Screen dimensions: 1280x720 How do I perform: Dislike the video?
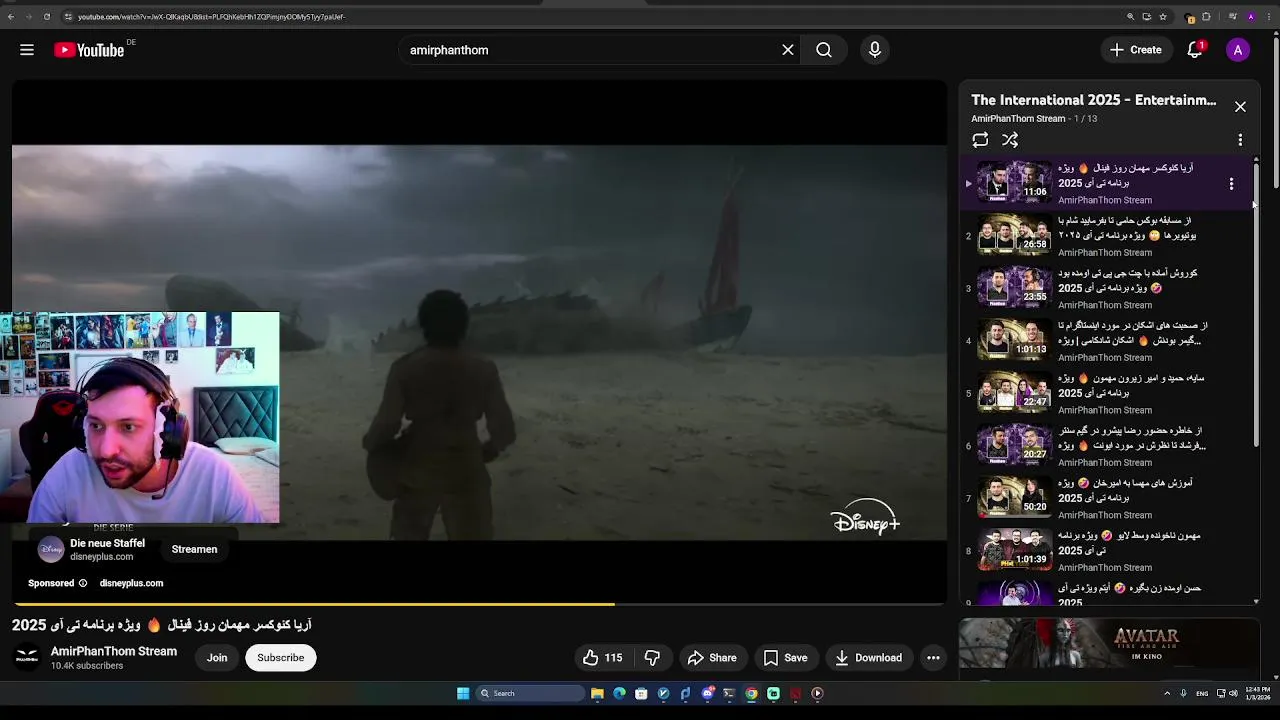pyautogui.click(x=652, y=658)
